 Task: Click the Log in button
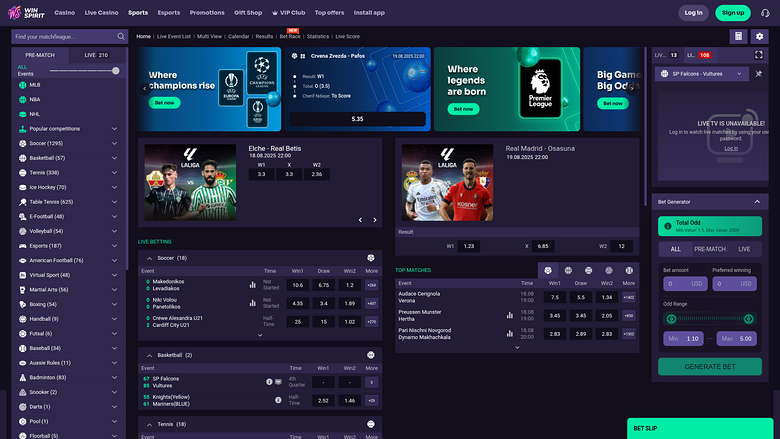[693, 13]
